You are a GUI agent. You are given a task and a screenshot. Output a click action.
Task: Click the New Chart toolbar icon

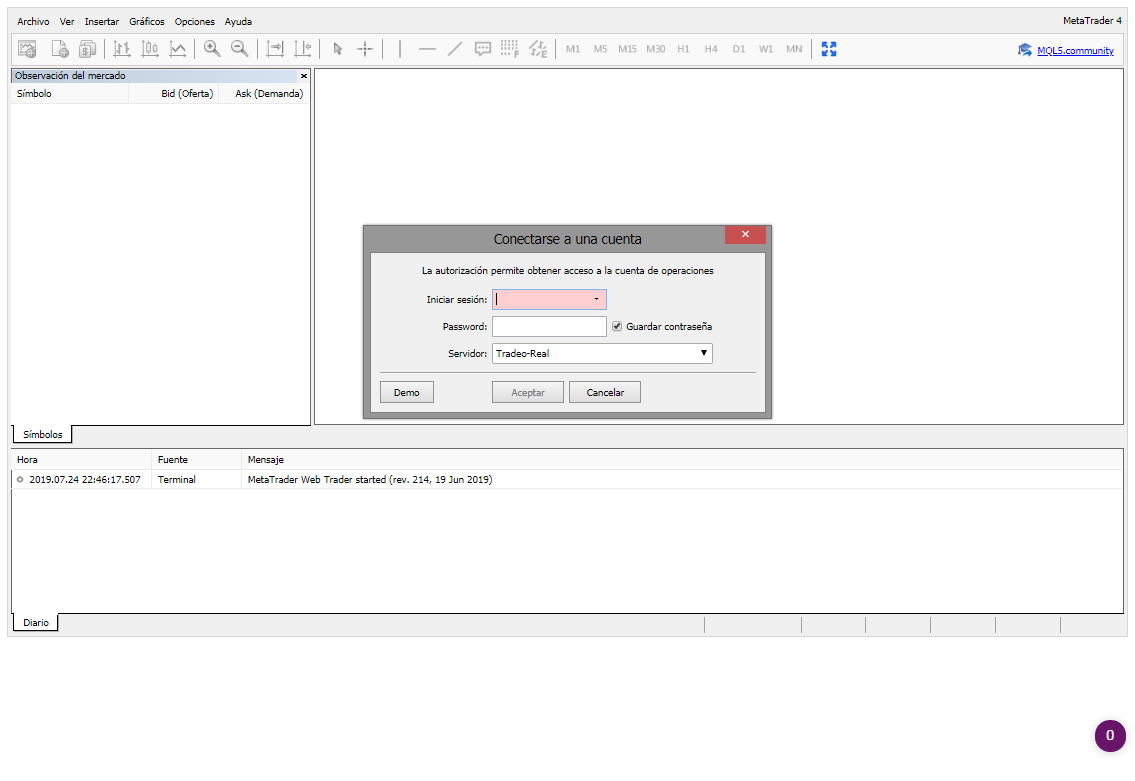point(28,49)
